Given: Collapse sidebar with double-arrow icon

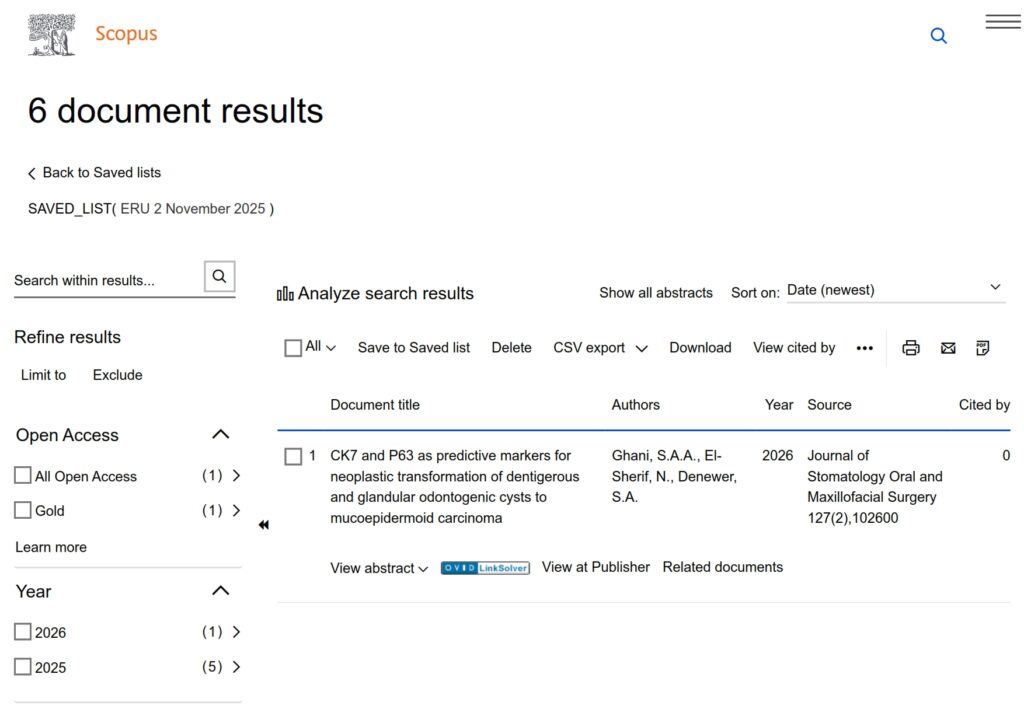Looking at the screenshot, I should (264, 525).
